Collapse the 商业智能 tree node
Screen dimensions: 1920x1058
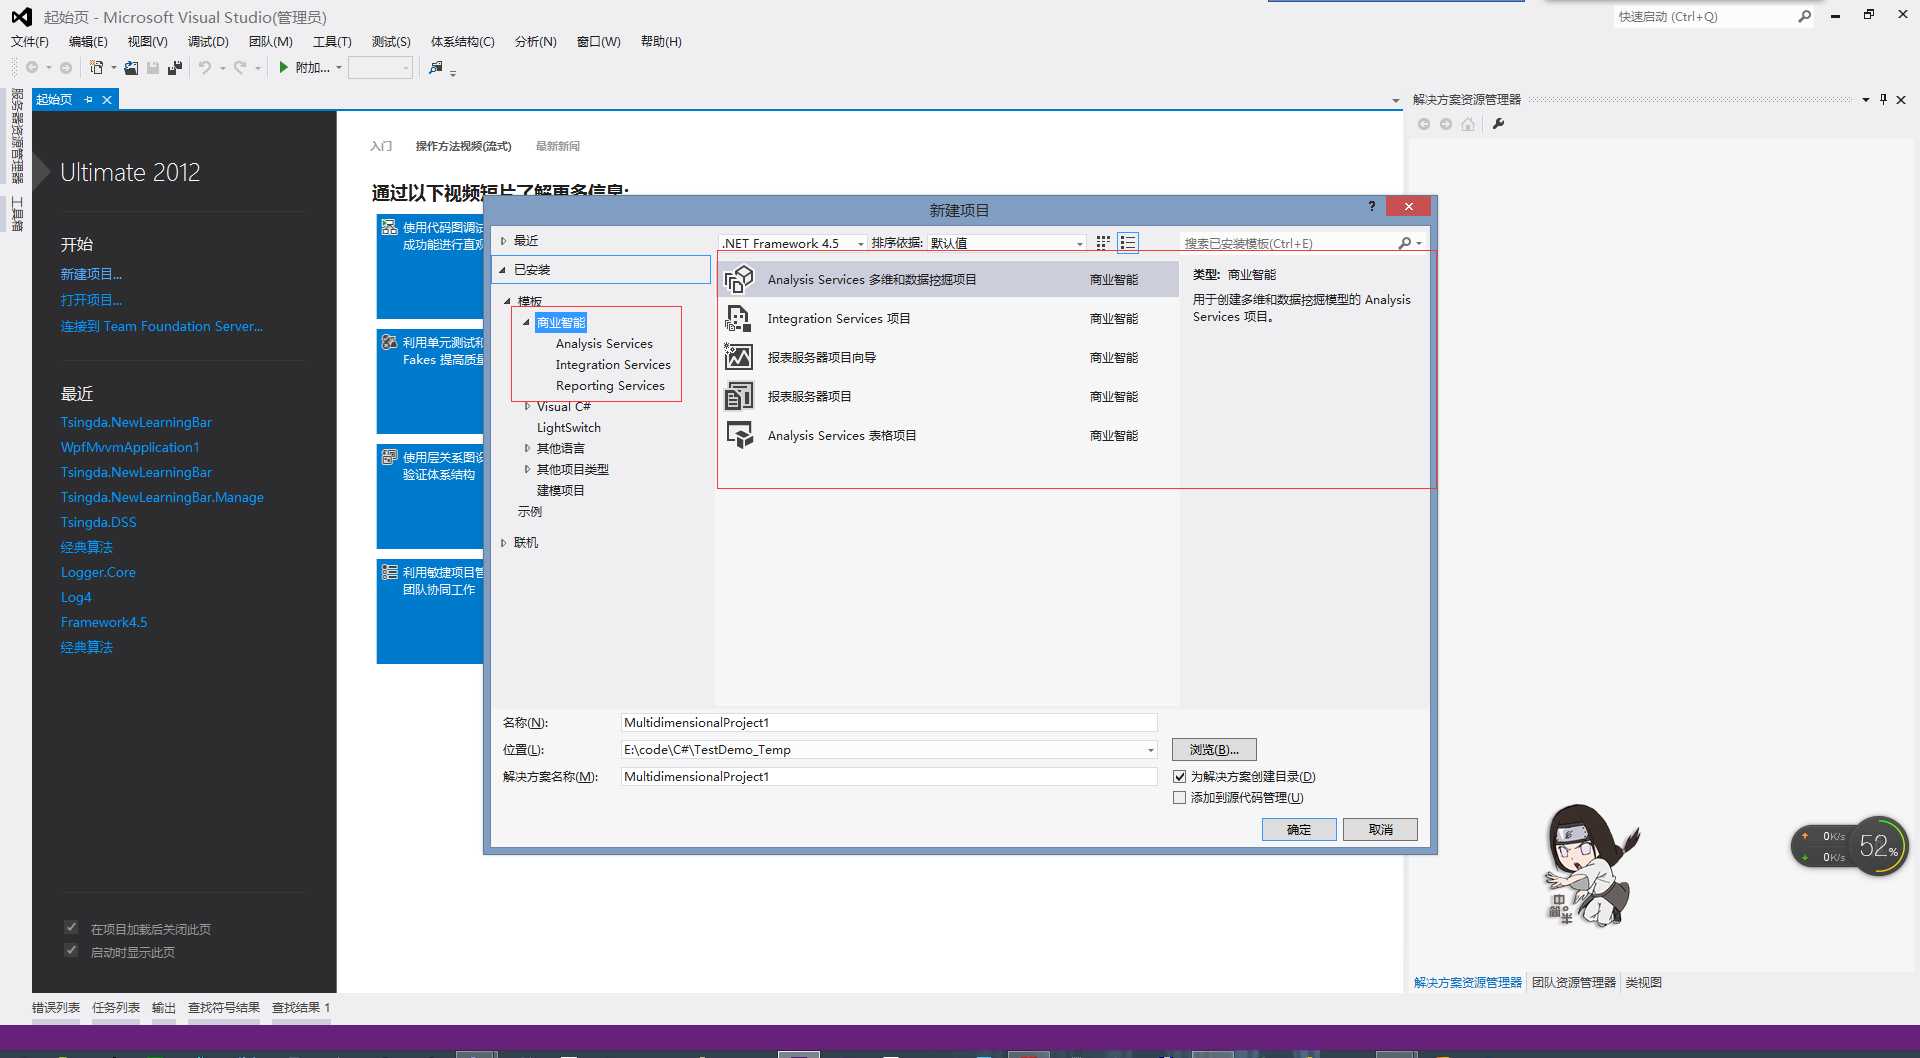526,322
